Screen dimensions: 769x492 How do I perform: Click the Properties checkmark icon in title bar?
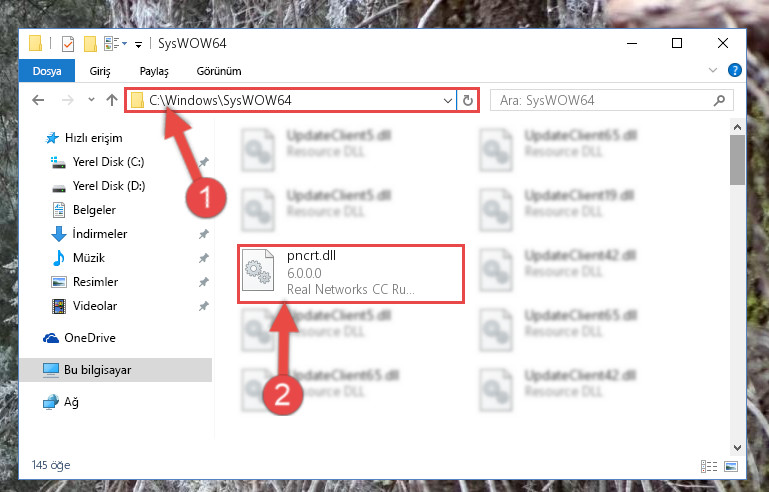click(68, 44)
